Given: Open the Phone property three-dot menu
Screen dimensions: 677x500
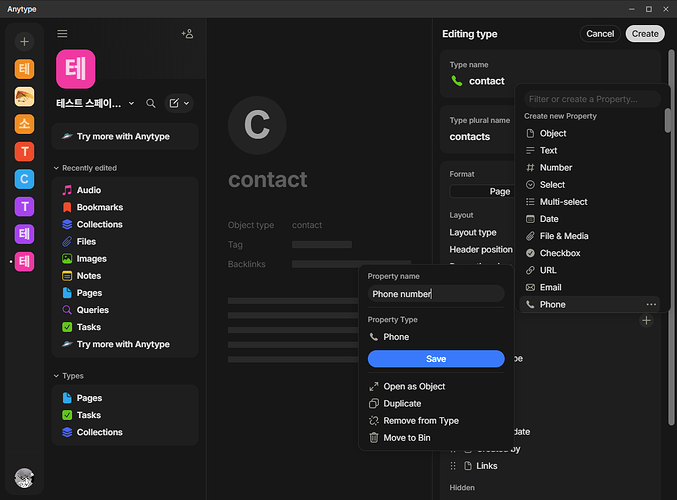Looking at the screenshot, I should coord(651,304).
